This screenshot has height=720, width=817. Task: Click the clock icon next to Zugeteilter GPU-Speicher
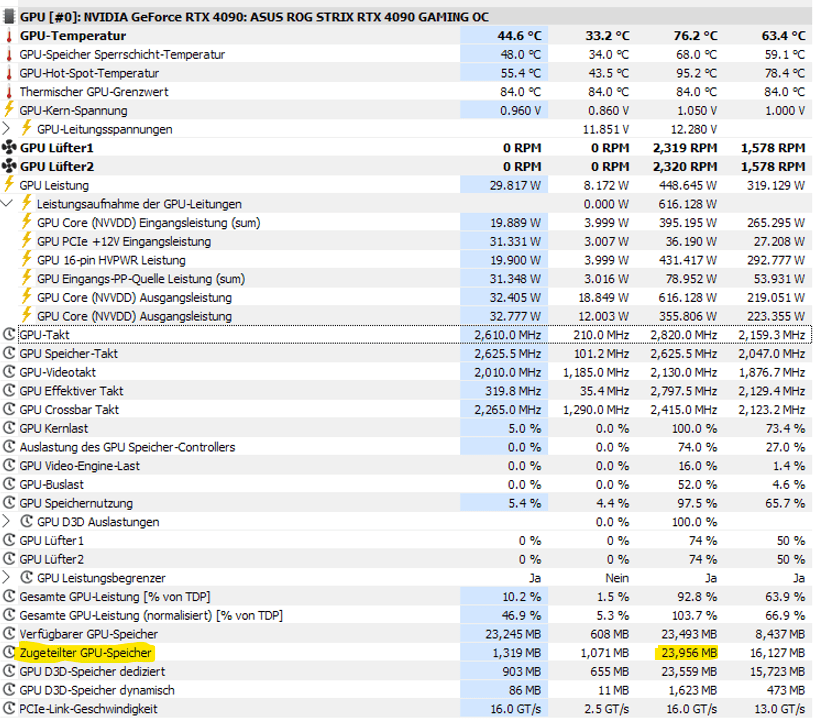click(x=9, y=652)
